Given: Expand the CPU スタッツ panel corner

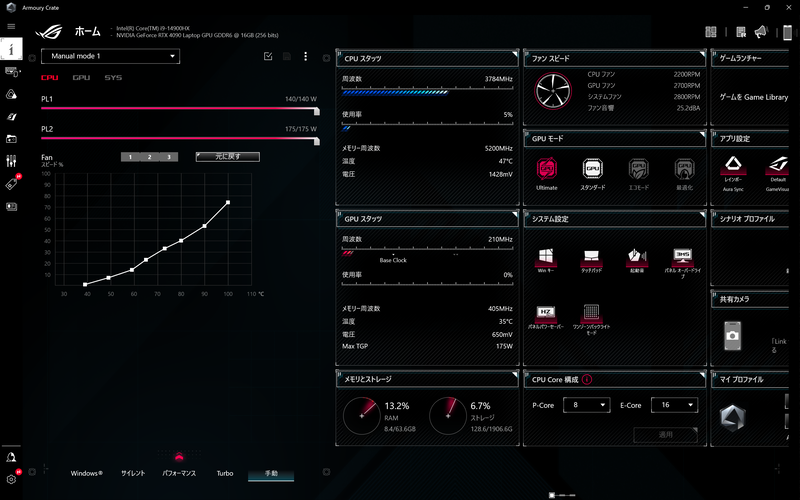Looking at the screenshot, I should [x=515, y=54].
